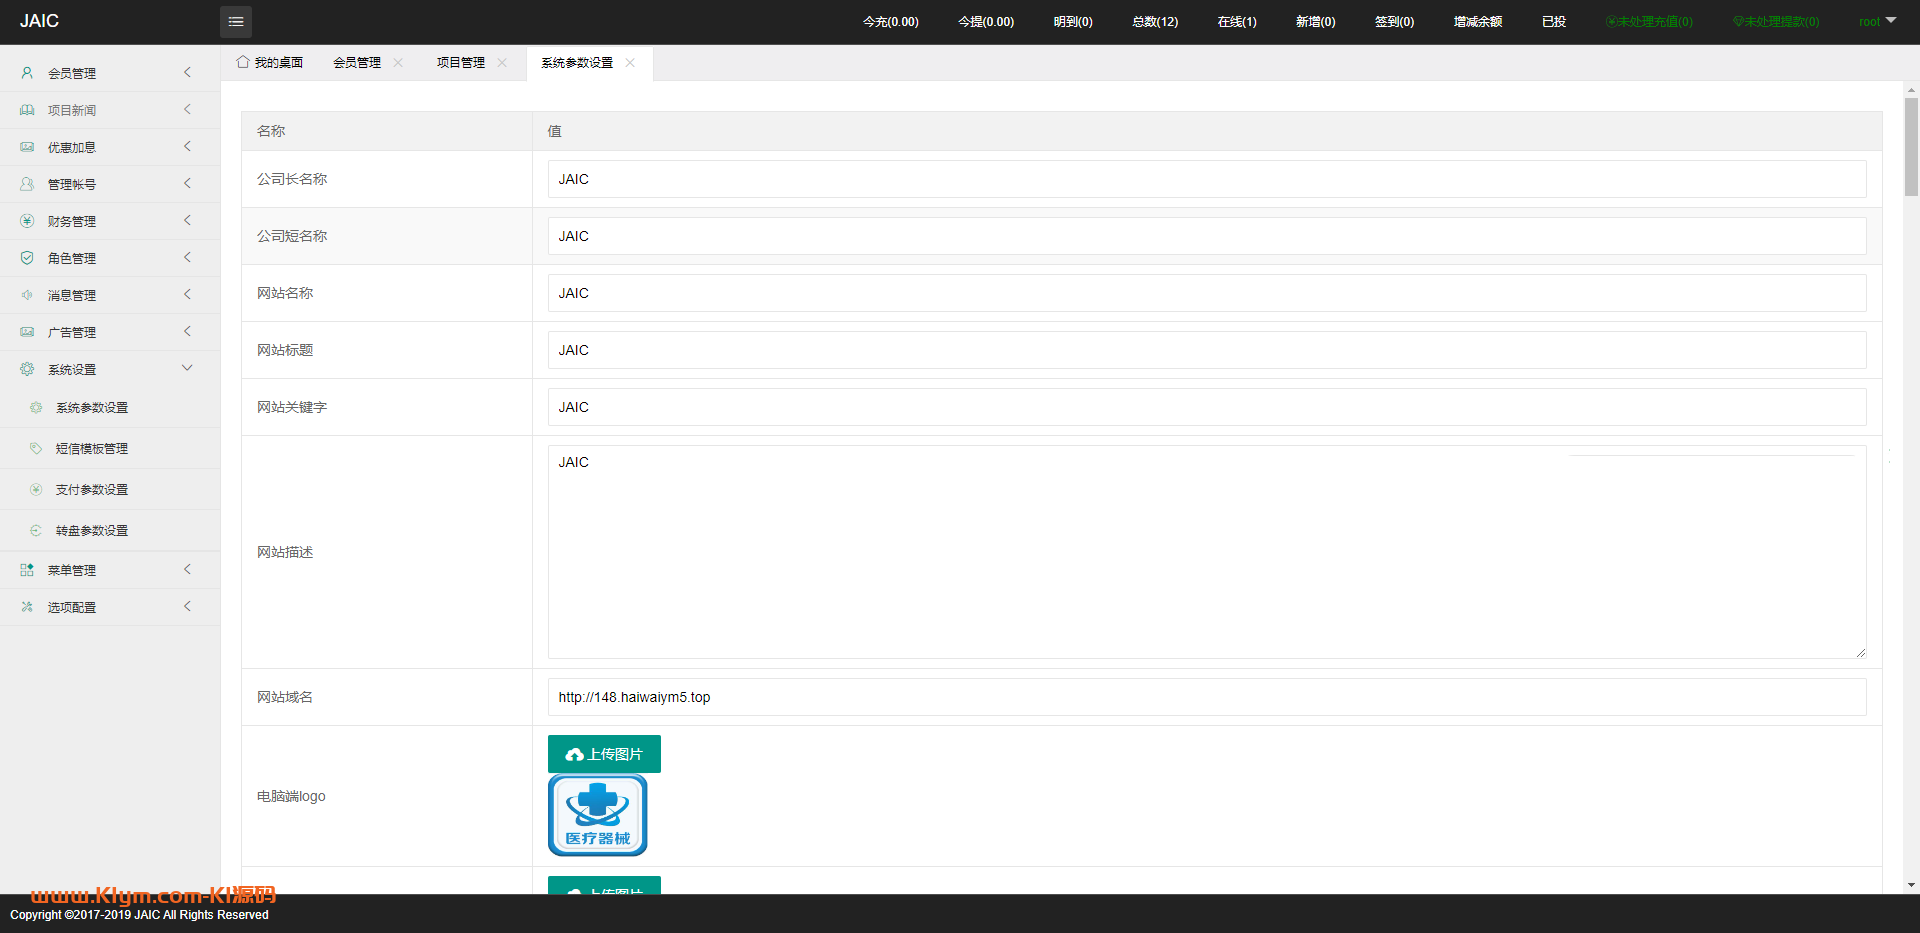Image resolution: width=1920 pixels, height=933 pixels.
Task: Close the 会员管理 tab
Action: [398, 62]
